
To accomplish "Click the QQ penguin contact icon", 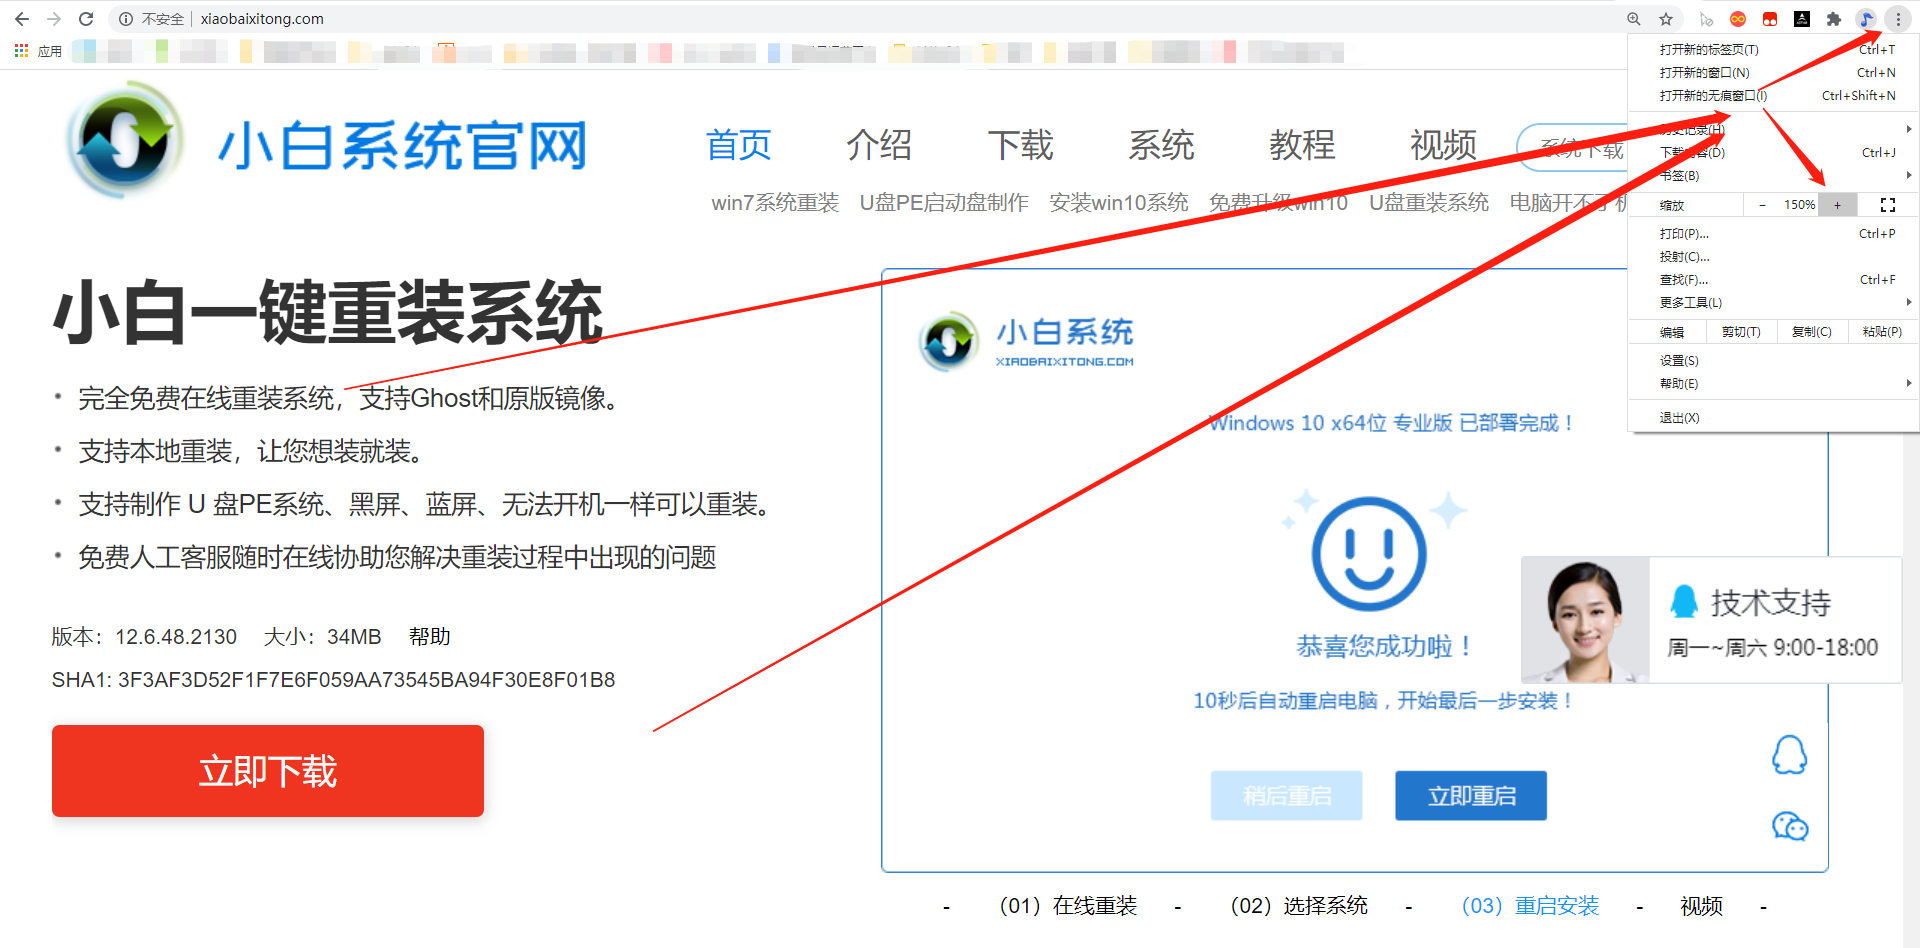I will [x=1789, y=755].
